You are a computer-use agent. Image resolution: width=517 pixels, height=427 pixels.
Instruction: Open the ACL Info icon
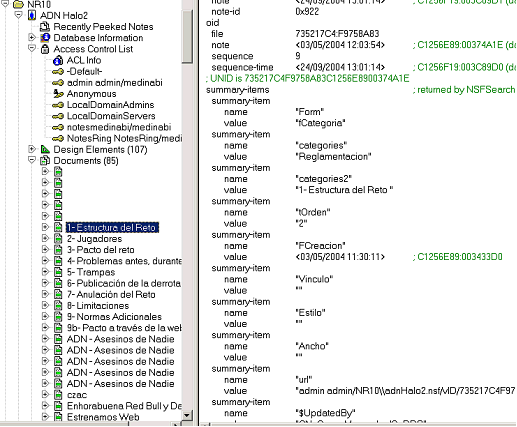[x=58, y=60]
